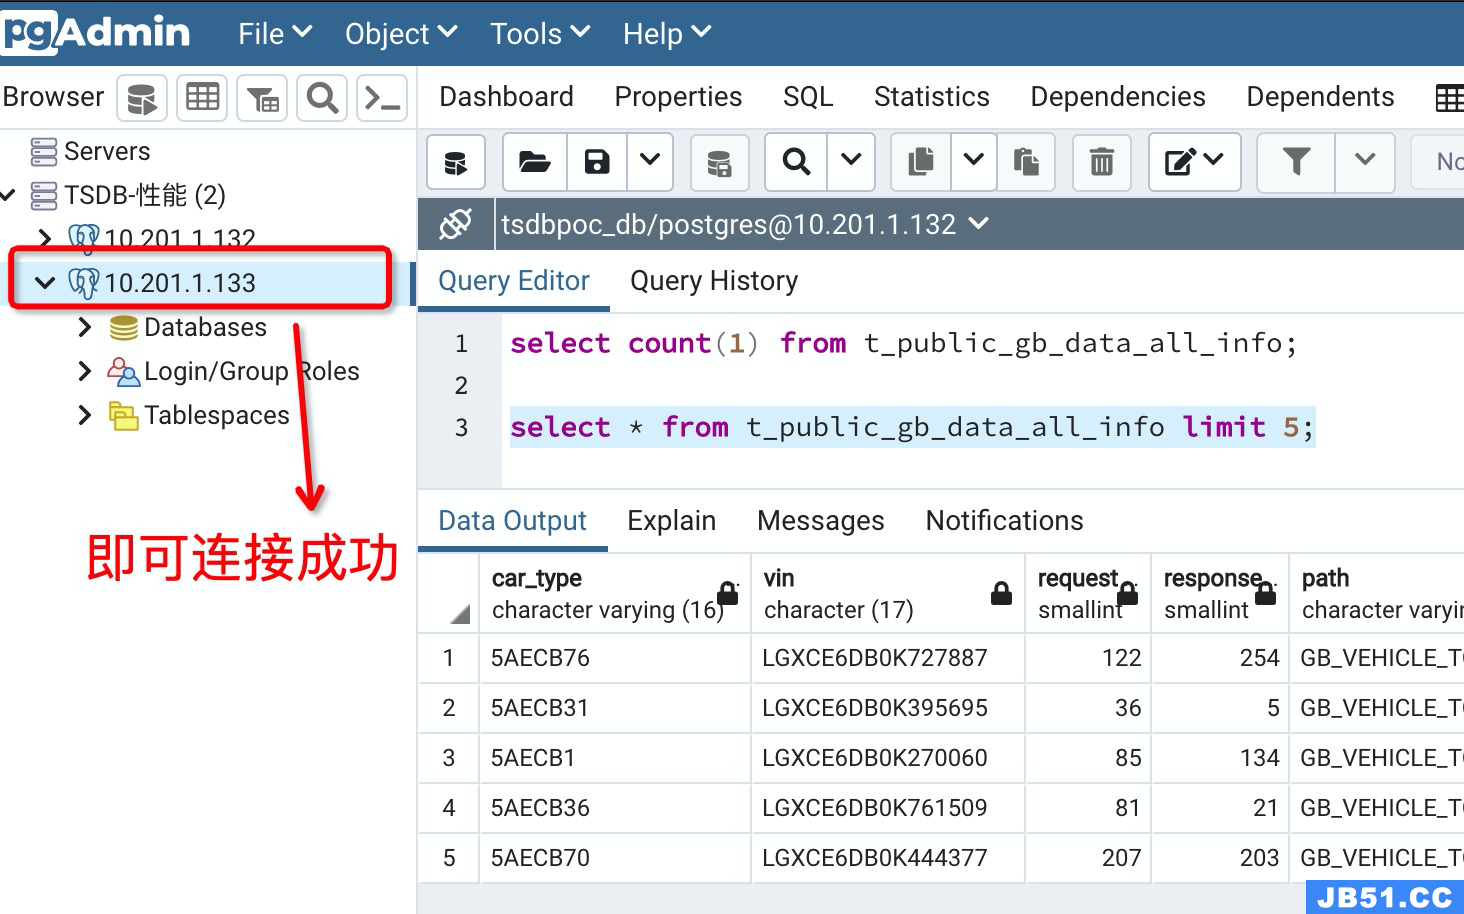Open View Data table icon in Browser toolbar
The width and height of the screenshot is (1464, 914).
(x=202, y=98)
